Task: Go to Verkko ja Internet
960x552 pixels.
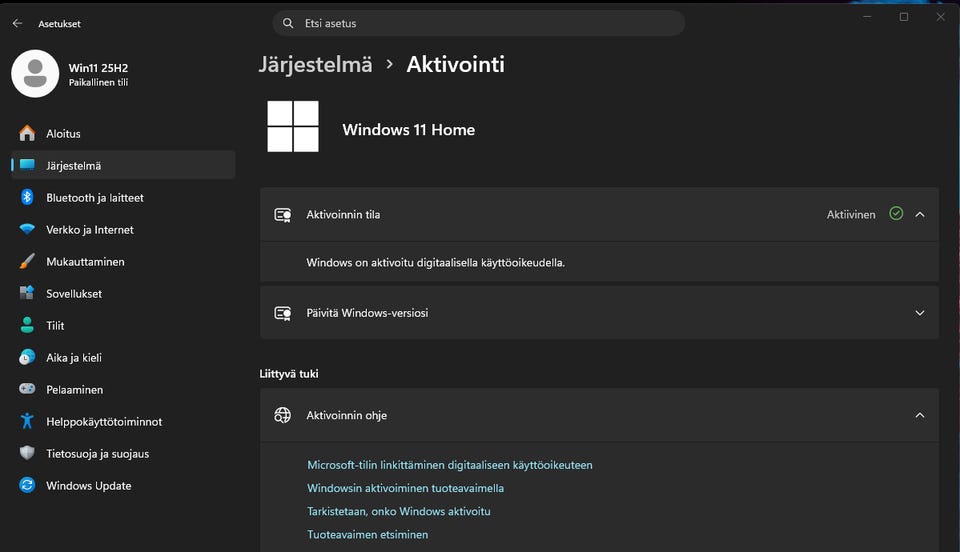Action: 123,229
